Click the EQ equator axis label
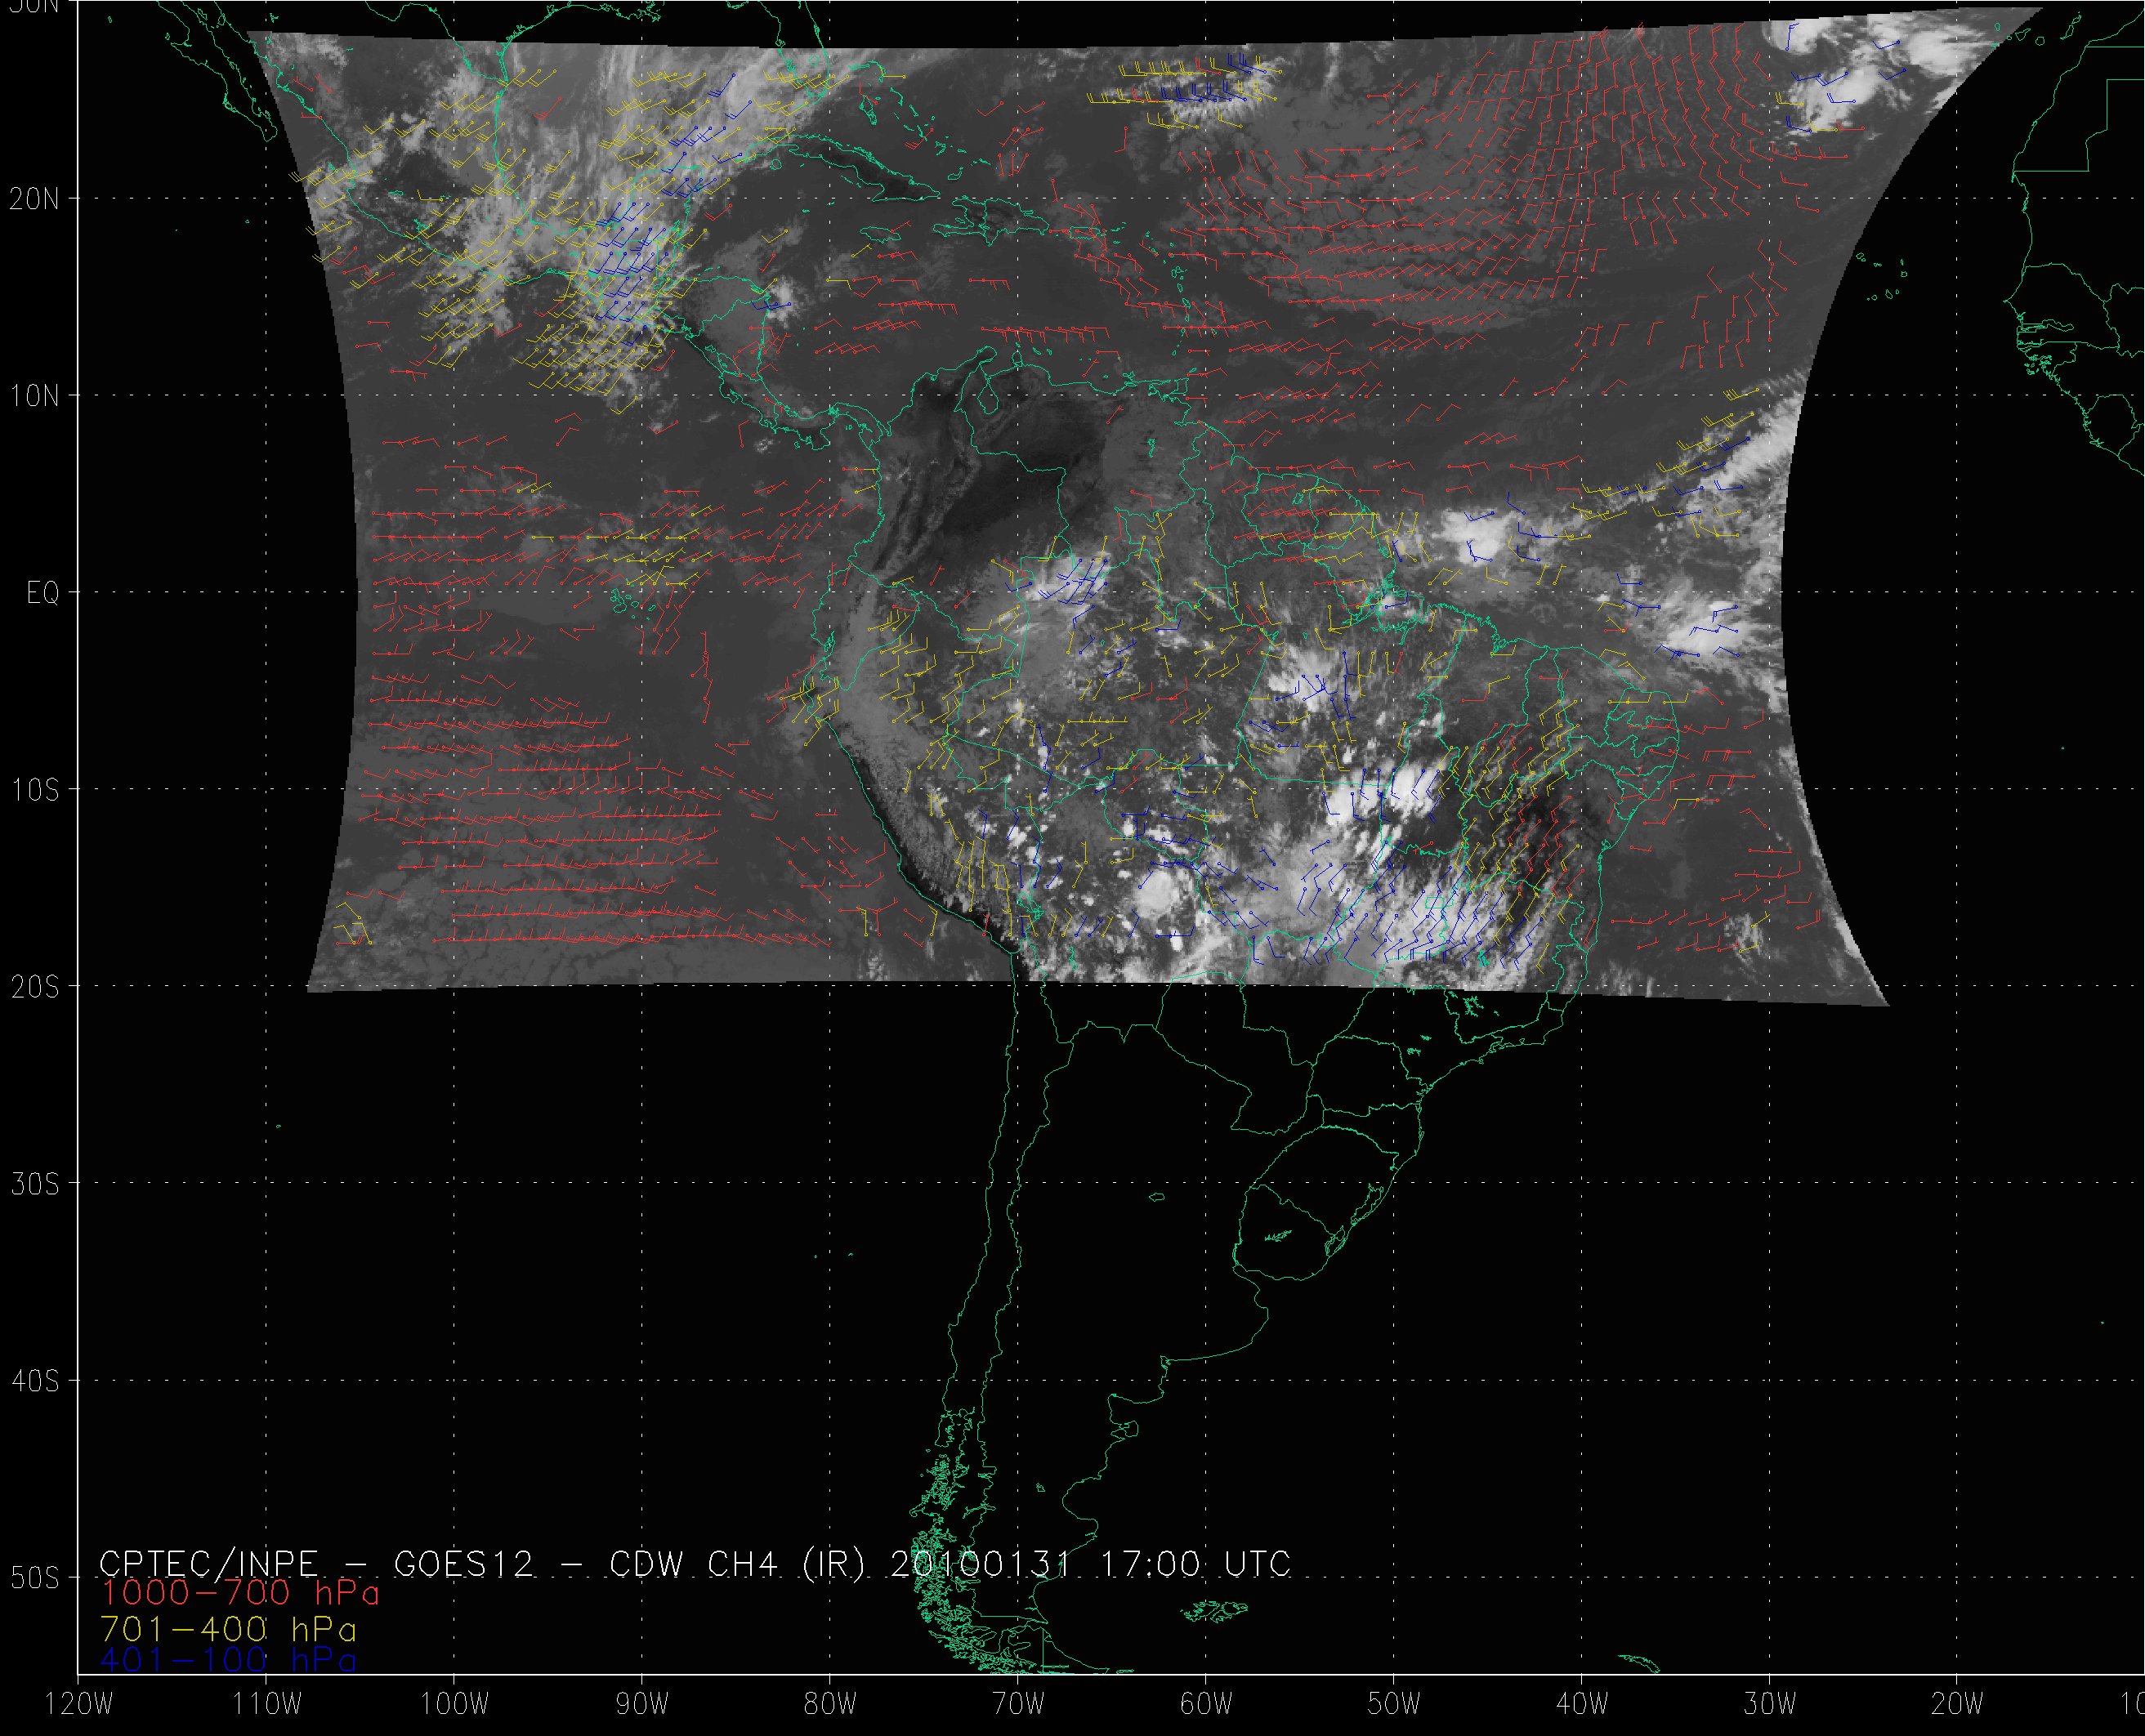This screenshot has width=2145, height=1736. 43,593
